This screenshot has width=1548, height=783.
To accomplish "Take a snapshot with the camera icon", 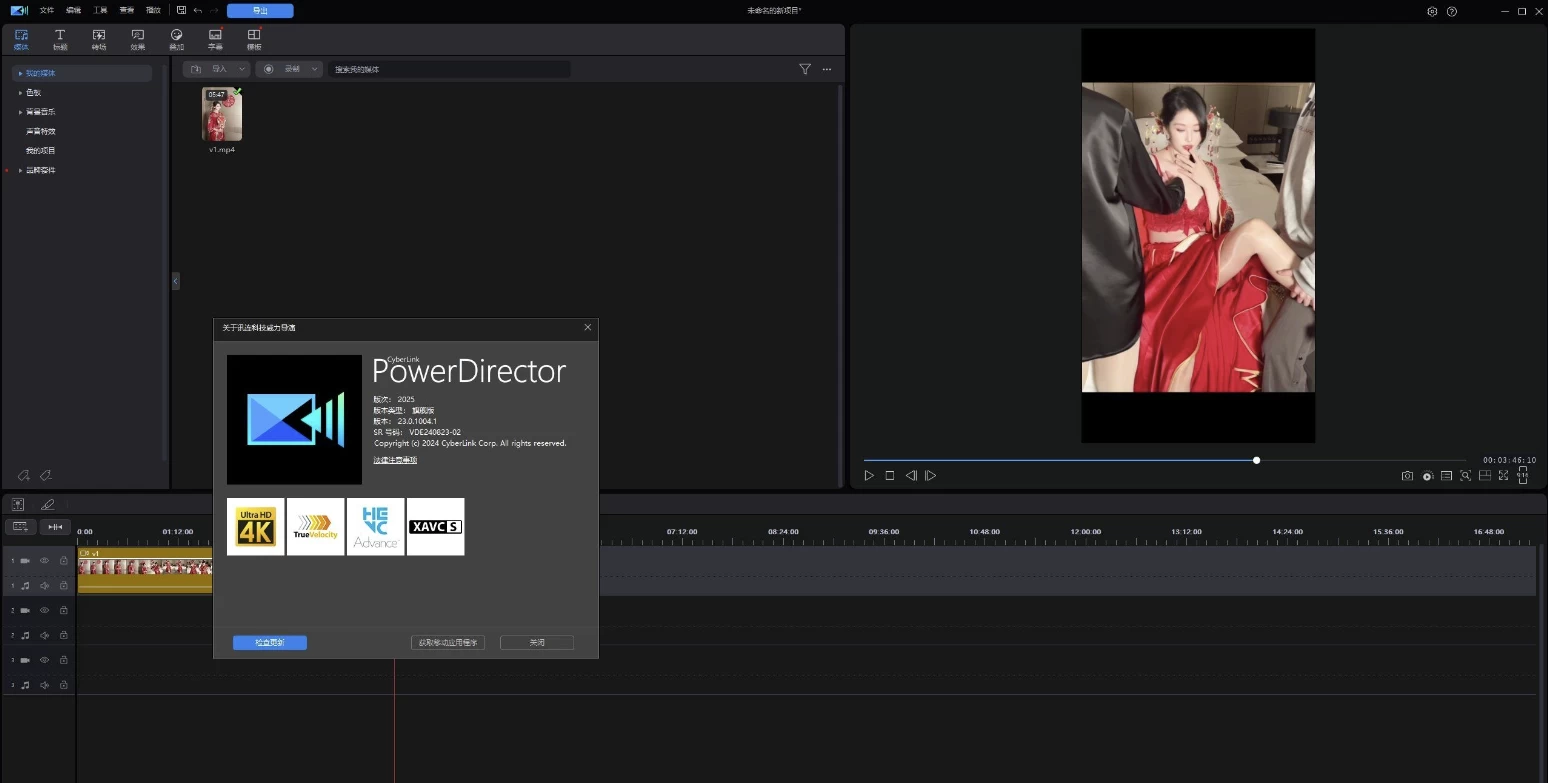I will point(1407,476).
